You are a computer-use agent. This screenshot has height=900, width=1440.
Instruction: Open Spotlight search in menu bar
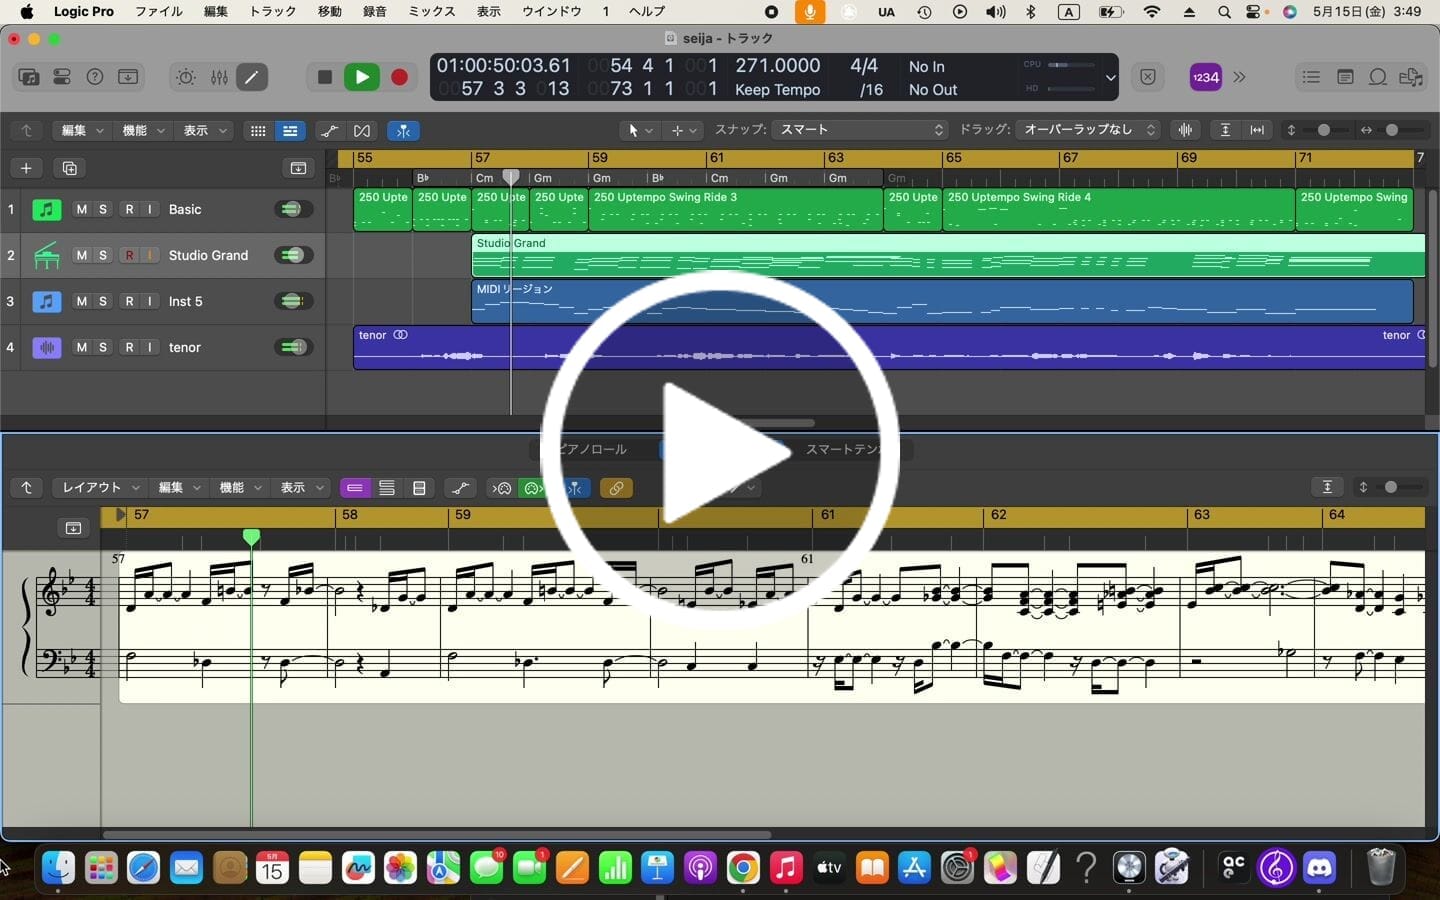(x=1224, y=12)
